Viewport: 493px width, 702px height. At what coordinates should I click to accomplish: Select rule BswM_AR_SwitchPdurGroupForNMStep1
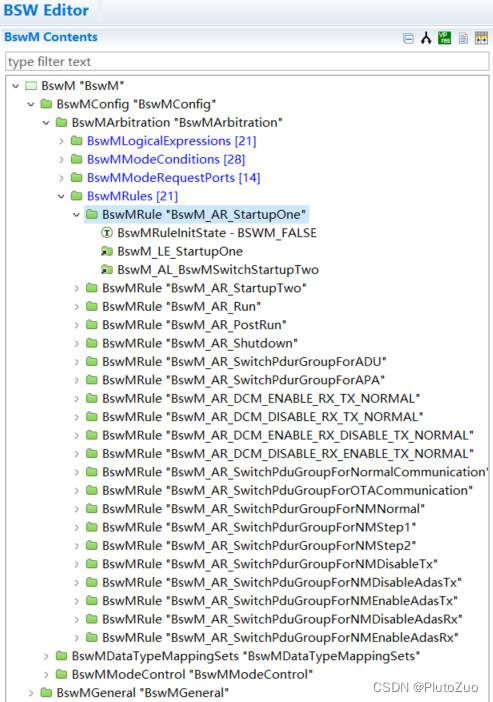pyautogui.click(x=259, y=527)
